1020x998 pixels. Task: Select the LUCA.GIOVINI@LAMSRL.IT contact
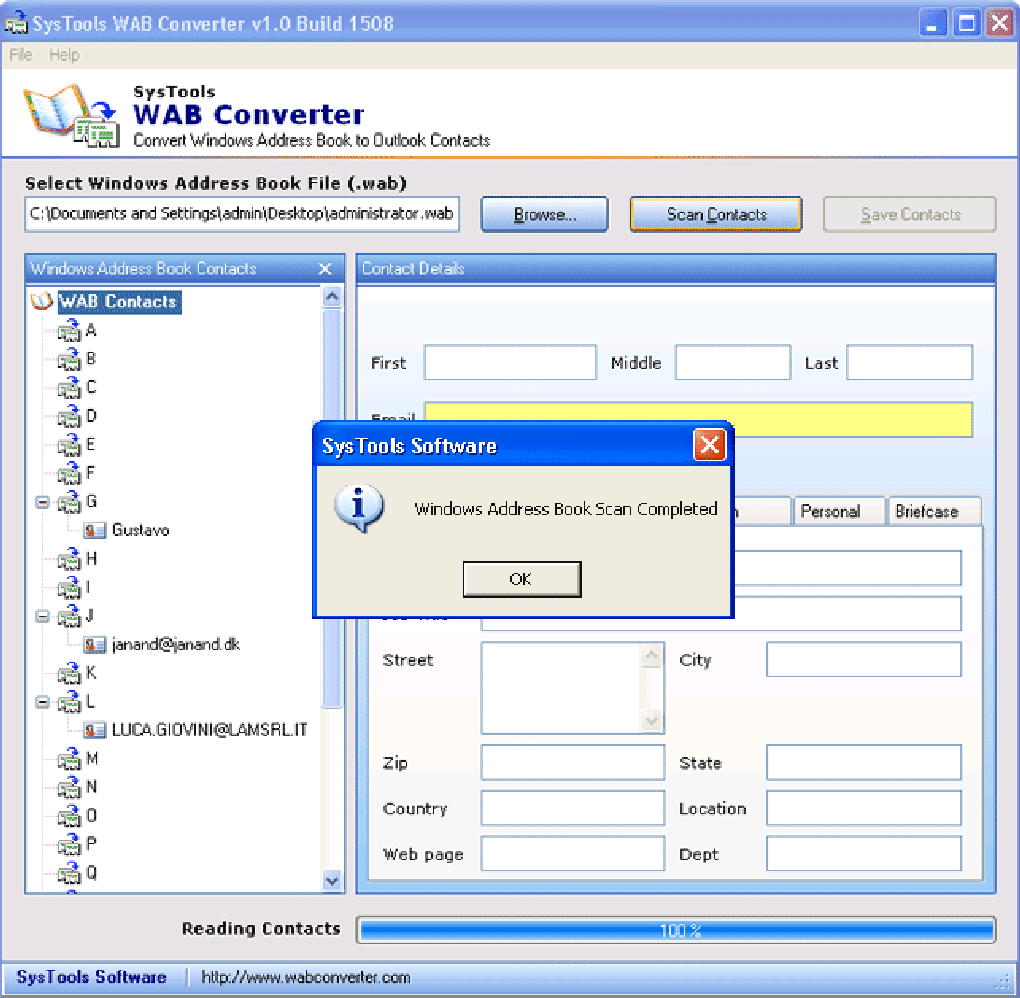pyautogui.click(x=209, y=730)
